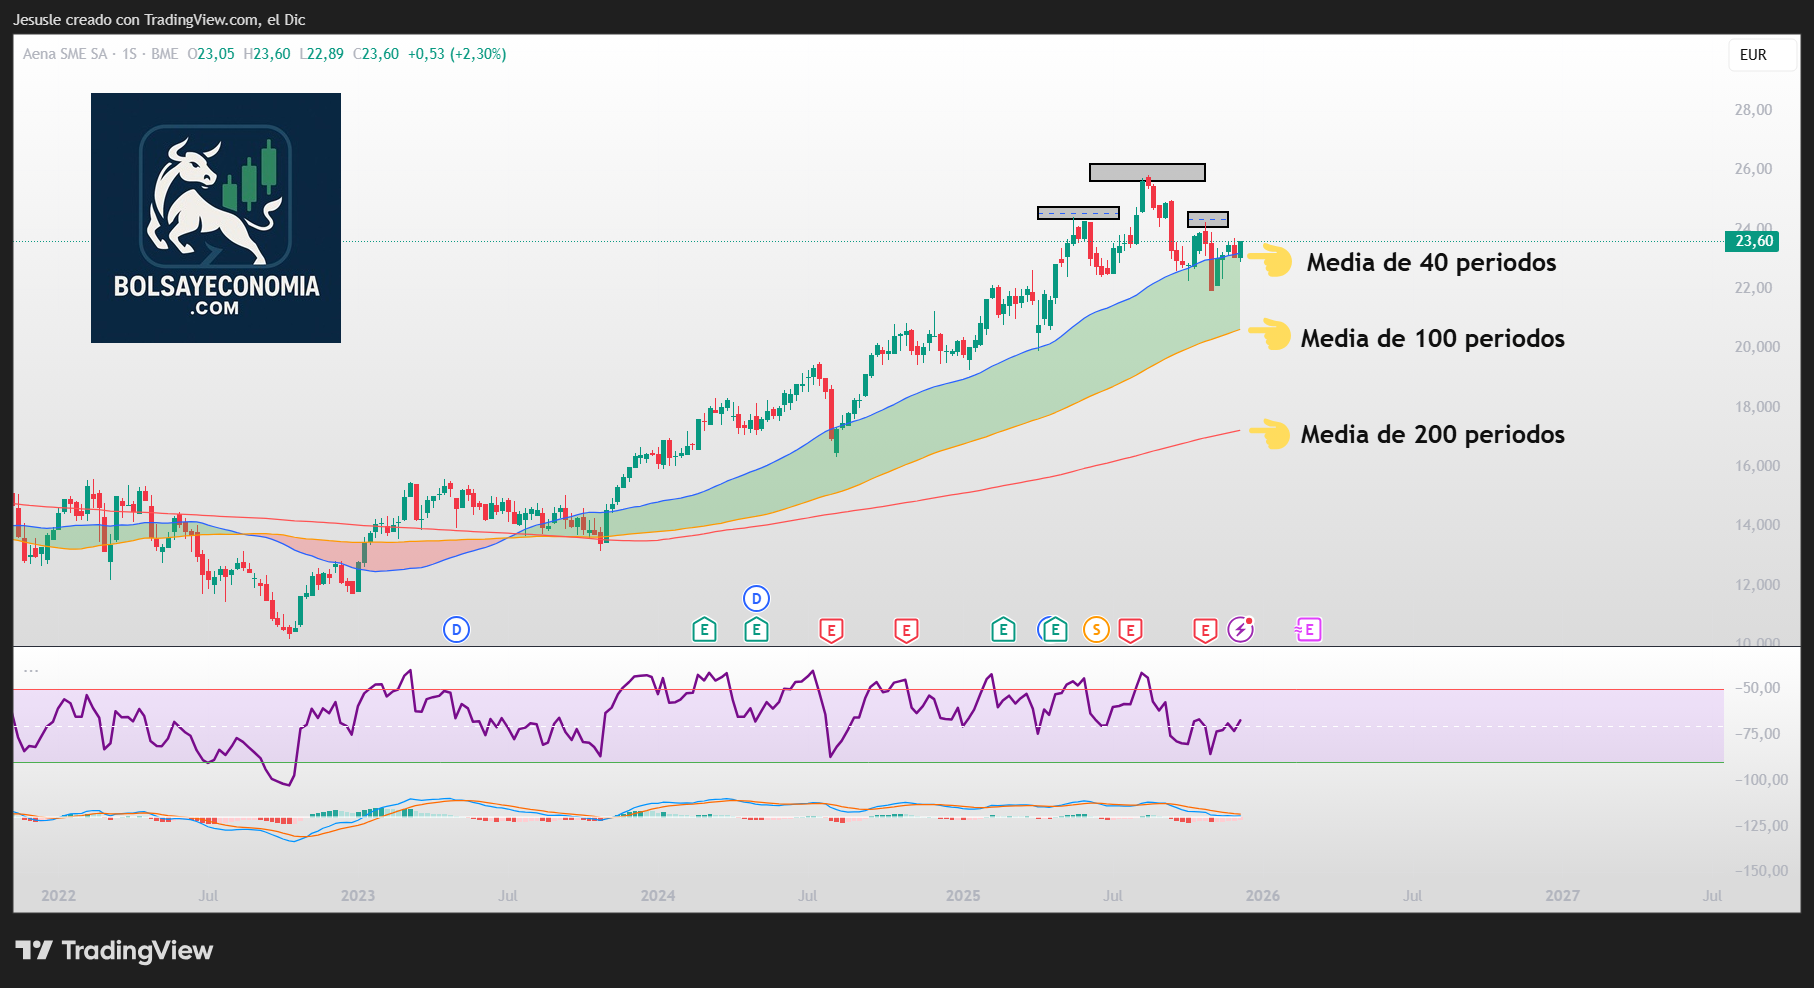Select the dividend badge above the 2024 earnings icon
This screenshot has width=1814, height=988.
click(757, 598)
